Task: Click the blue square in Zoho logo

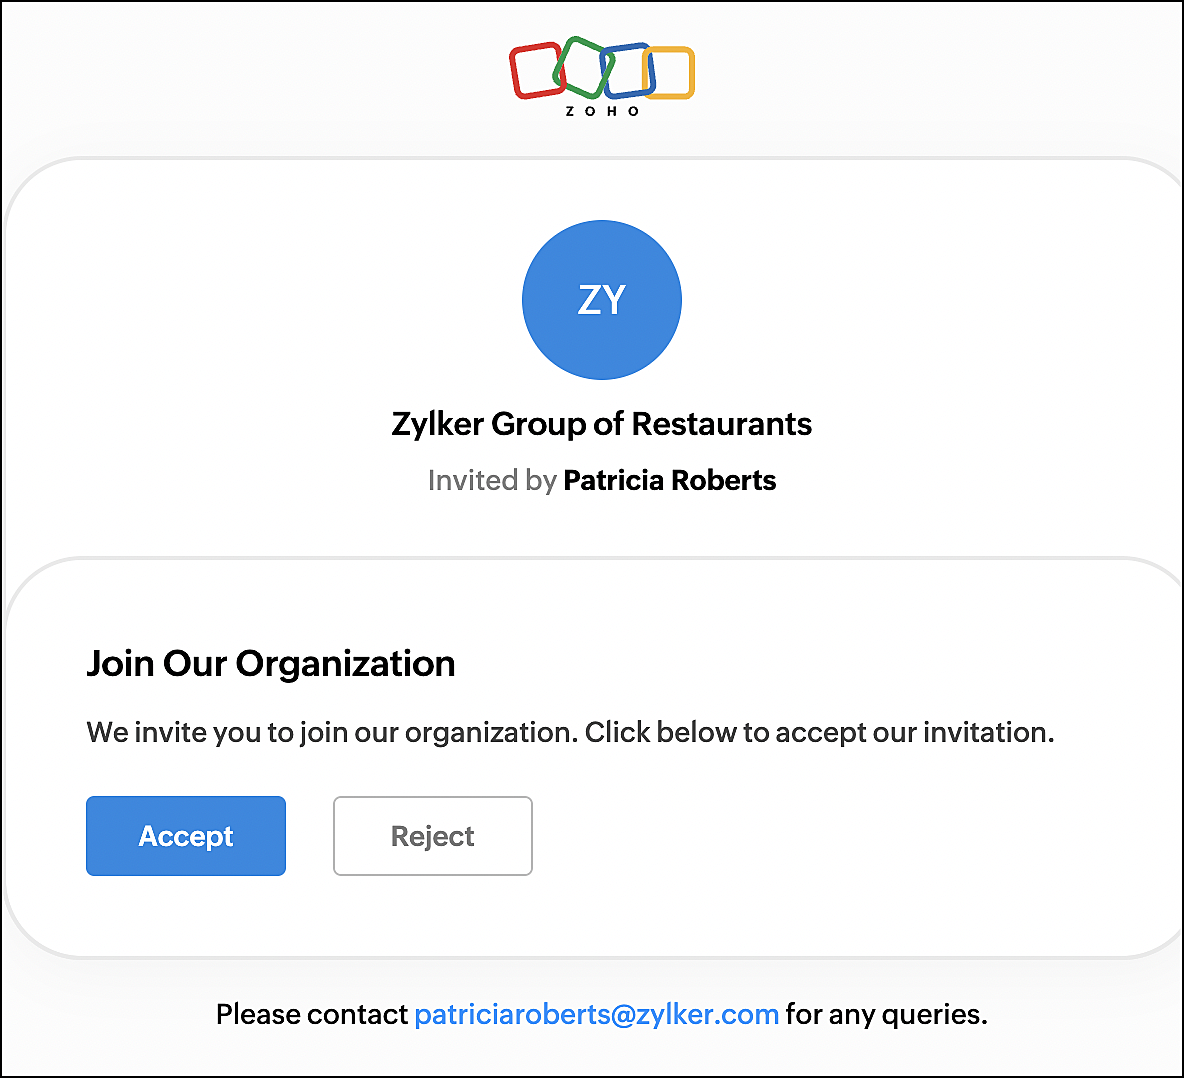Action: pos(627,70)
